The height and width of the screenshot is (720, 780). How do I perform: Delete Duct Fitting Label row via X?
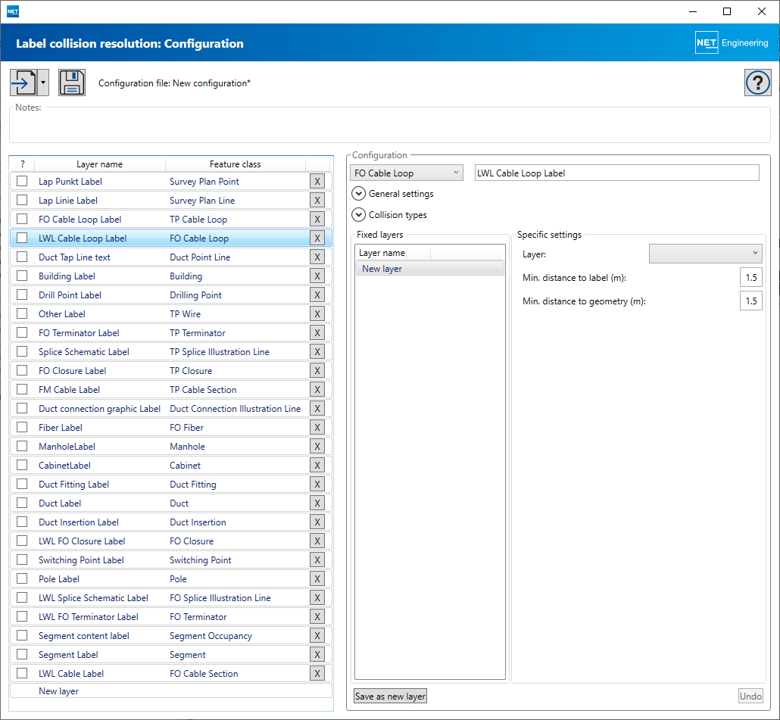[x=317, y=484]
